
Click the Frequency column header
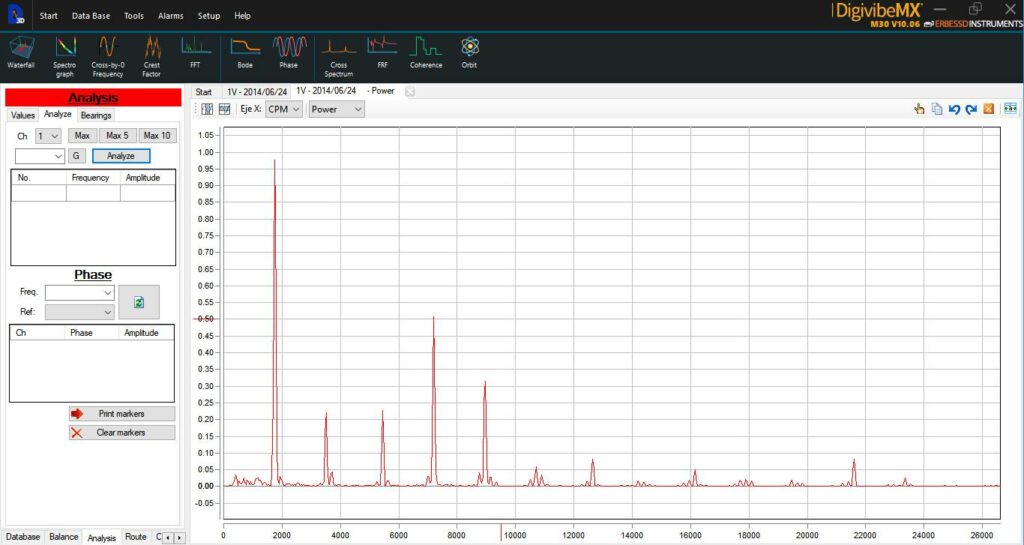coord(93,178)
